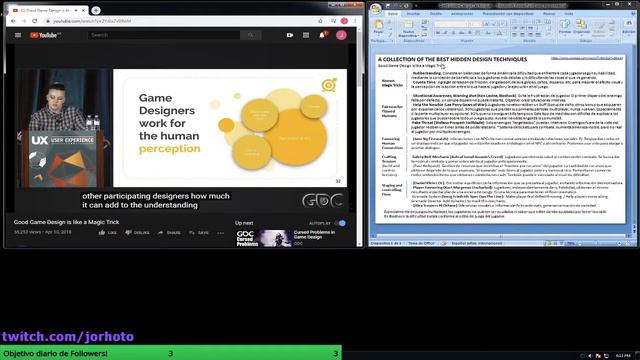
Task: Toggle YouTube Autoplay switch
Action: (x=340, y=223)
